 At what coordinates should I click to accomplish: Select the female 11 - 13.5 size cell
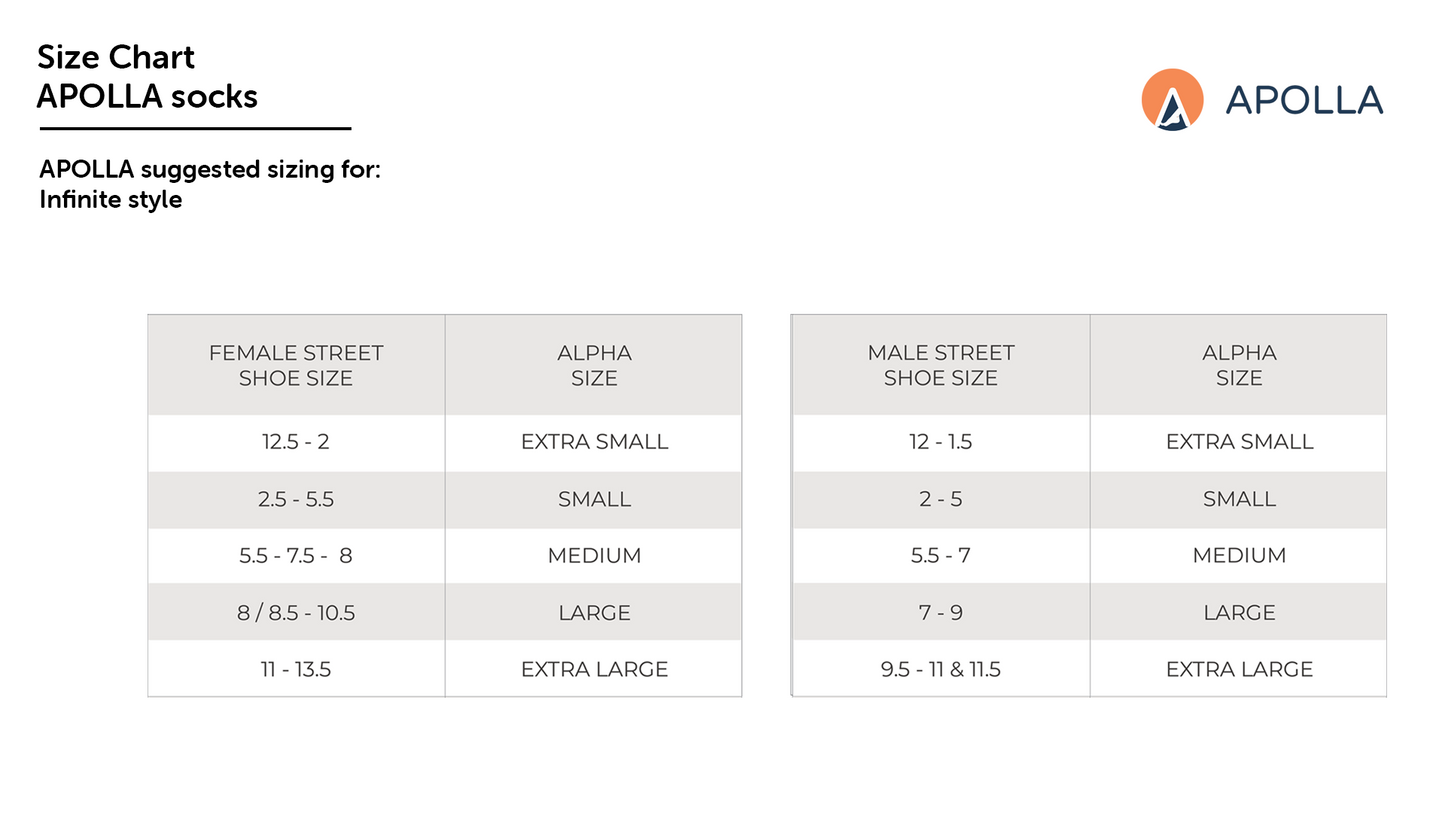click(296, 669)
